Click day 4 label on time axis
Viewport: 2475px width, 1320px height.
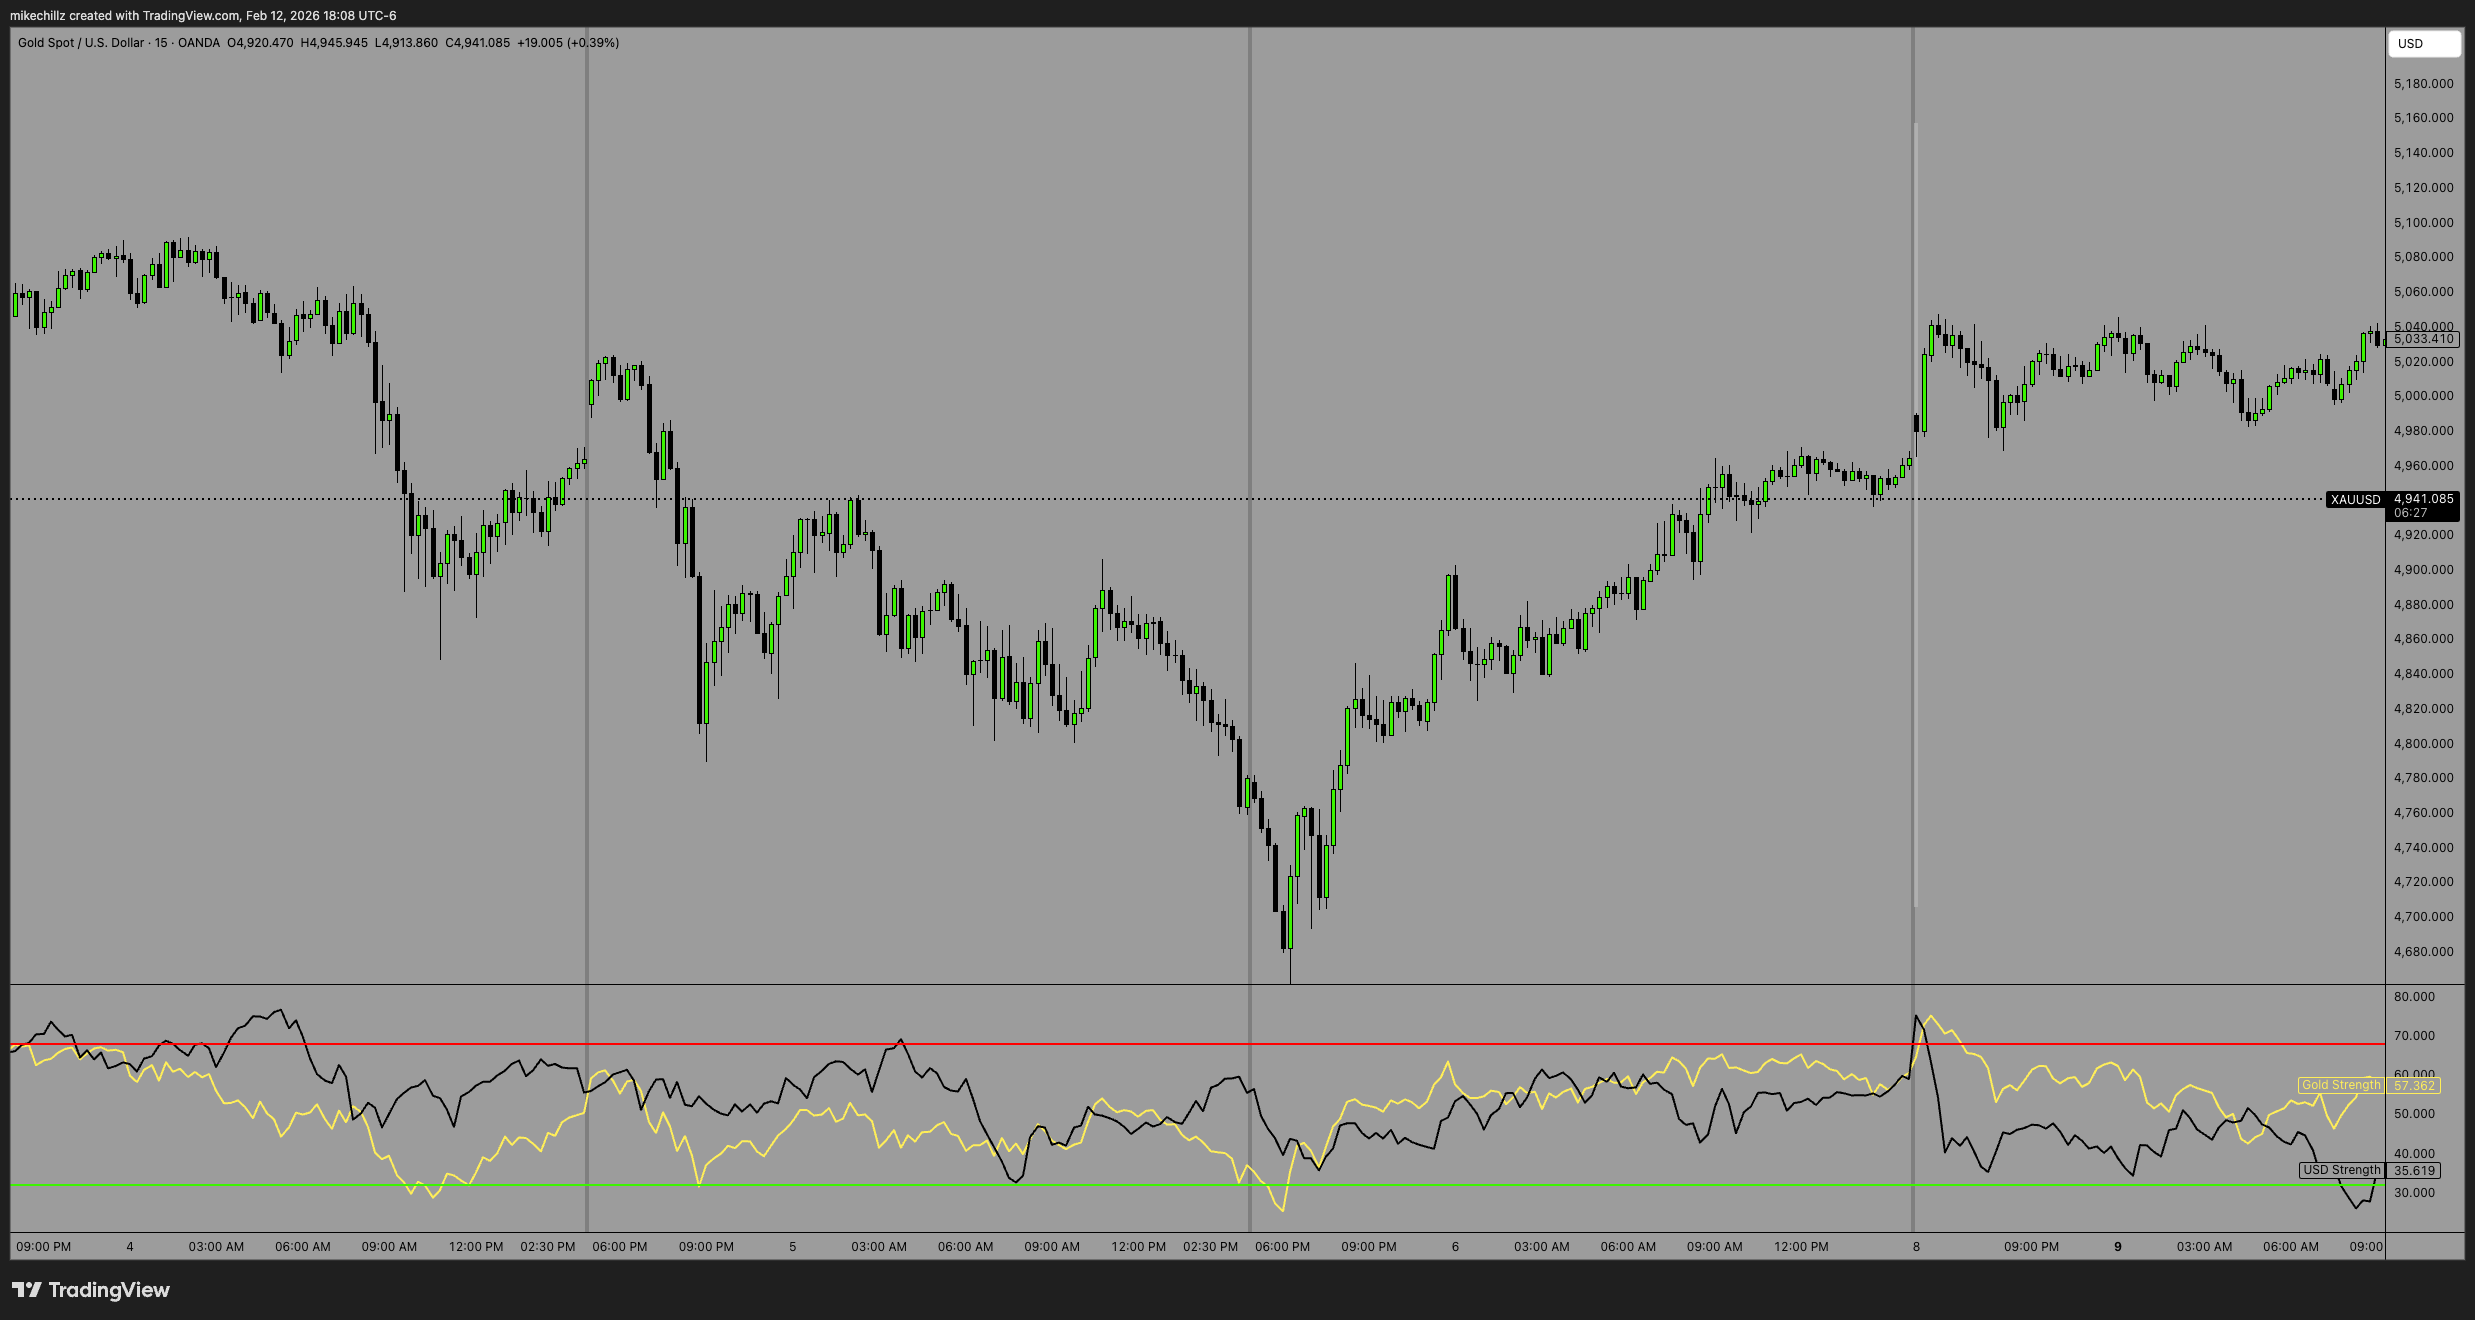[x=130, y=1247]
